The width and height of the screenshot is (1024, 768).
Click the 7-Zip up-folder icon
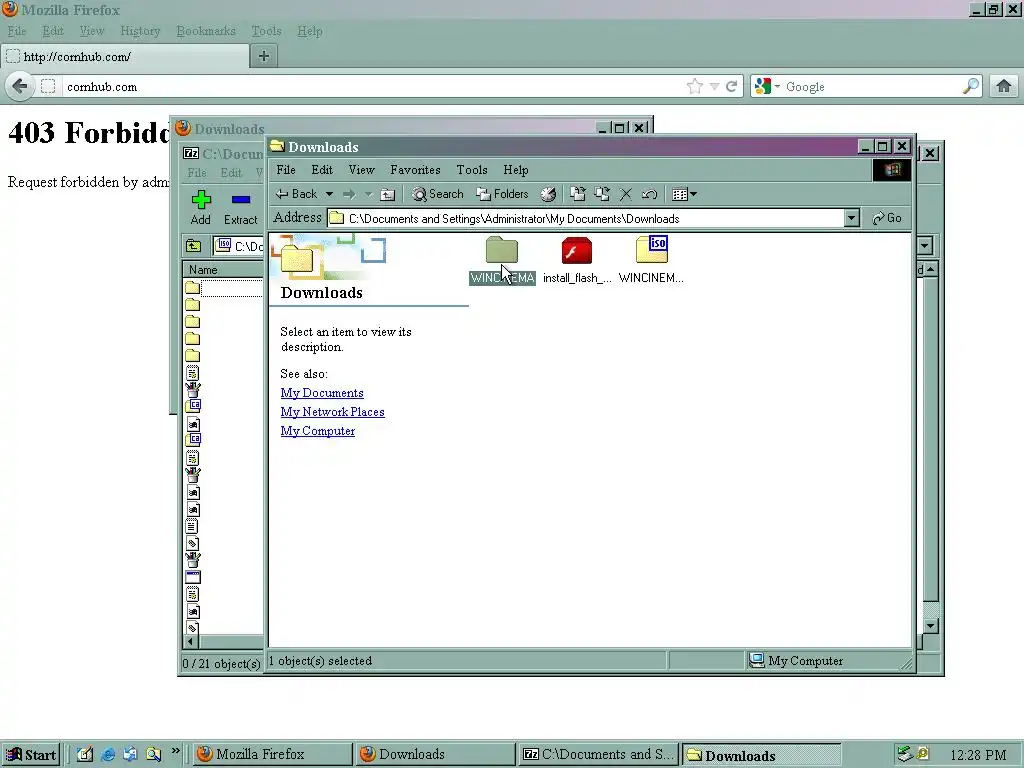[193, 246]
